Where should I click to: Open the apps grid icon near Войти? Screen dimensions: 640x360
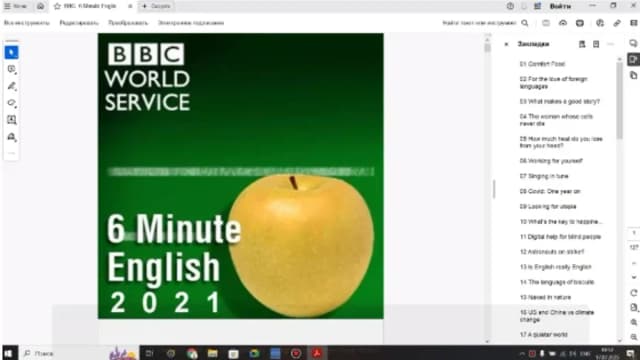point(538,6)
